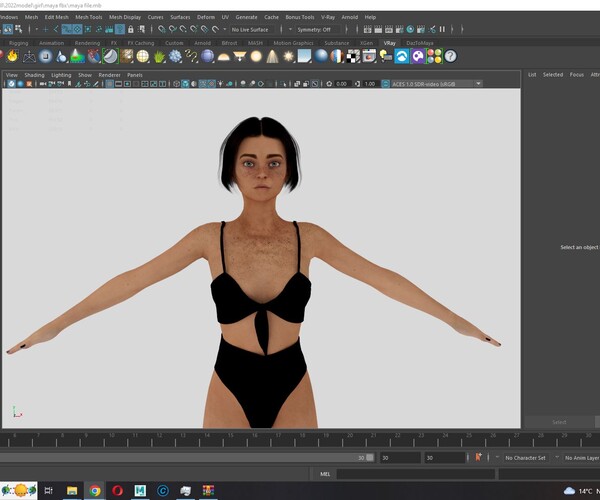
Task: Click the first clapboard render icon
Action: [x=367, y=29]
